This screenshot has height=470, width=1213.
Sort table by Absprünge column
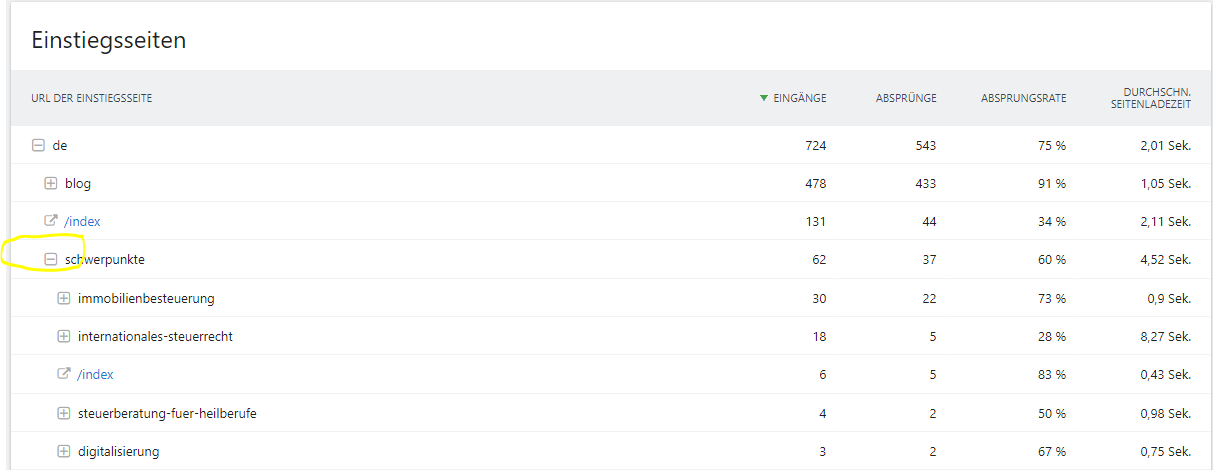906,98
